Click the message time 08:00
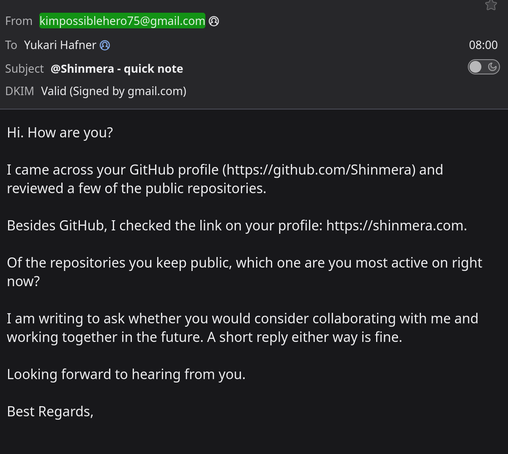508x454 pixels. click(x=483, y=45)
